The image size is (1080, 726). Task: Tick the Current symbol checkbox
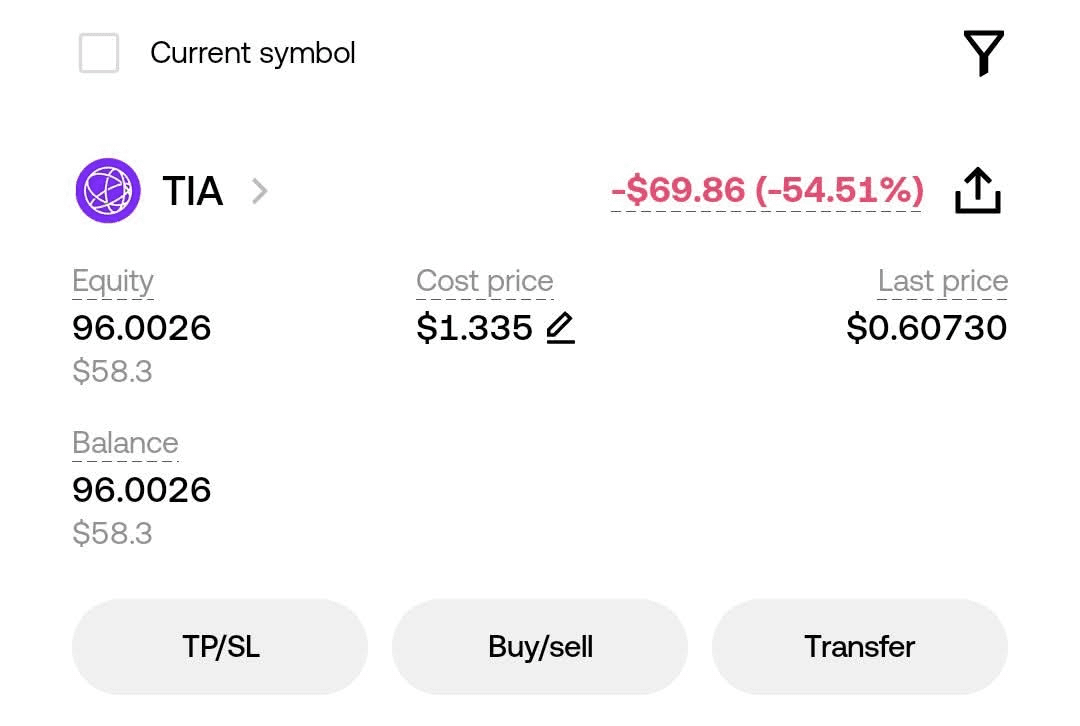coord(99,53)
